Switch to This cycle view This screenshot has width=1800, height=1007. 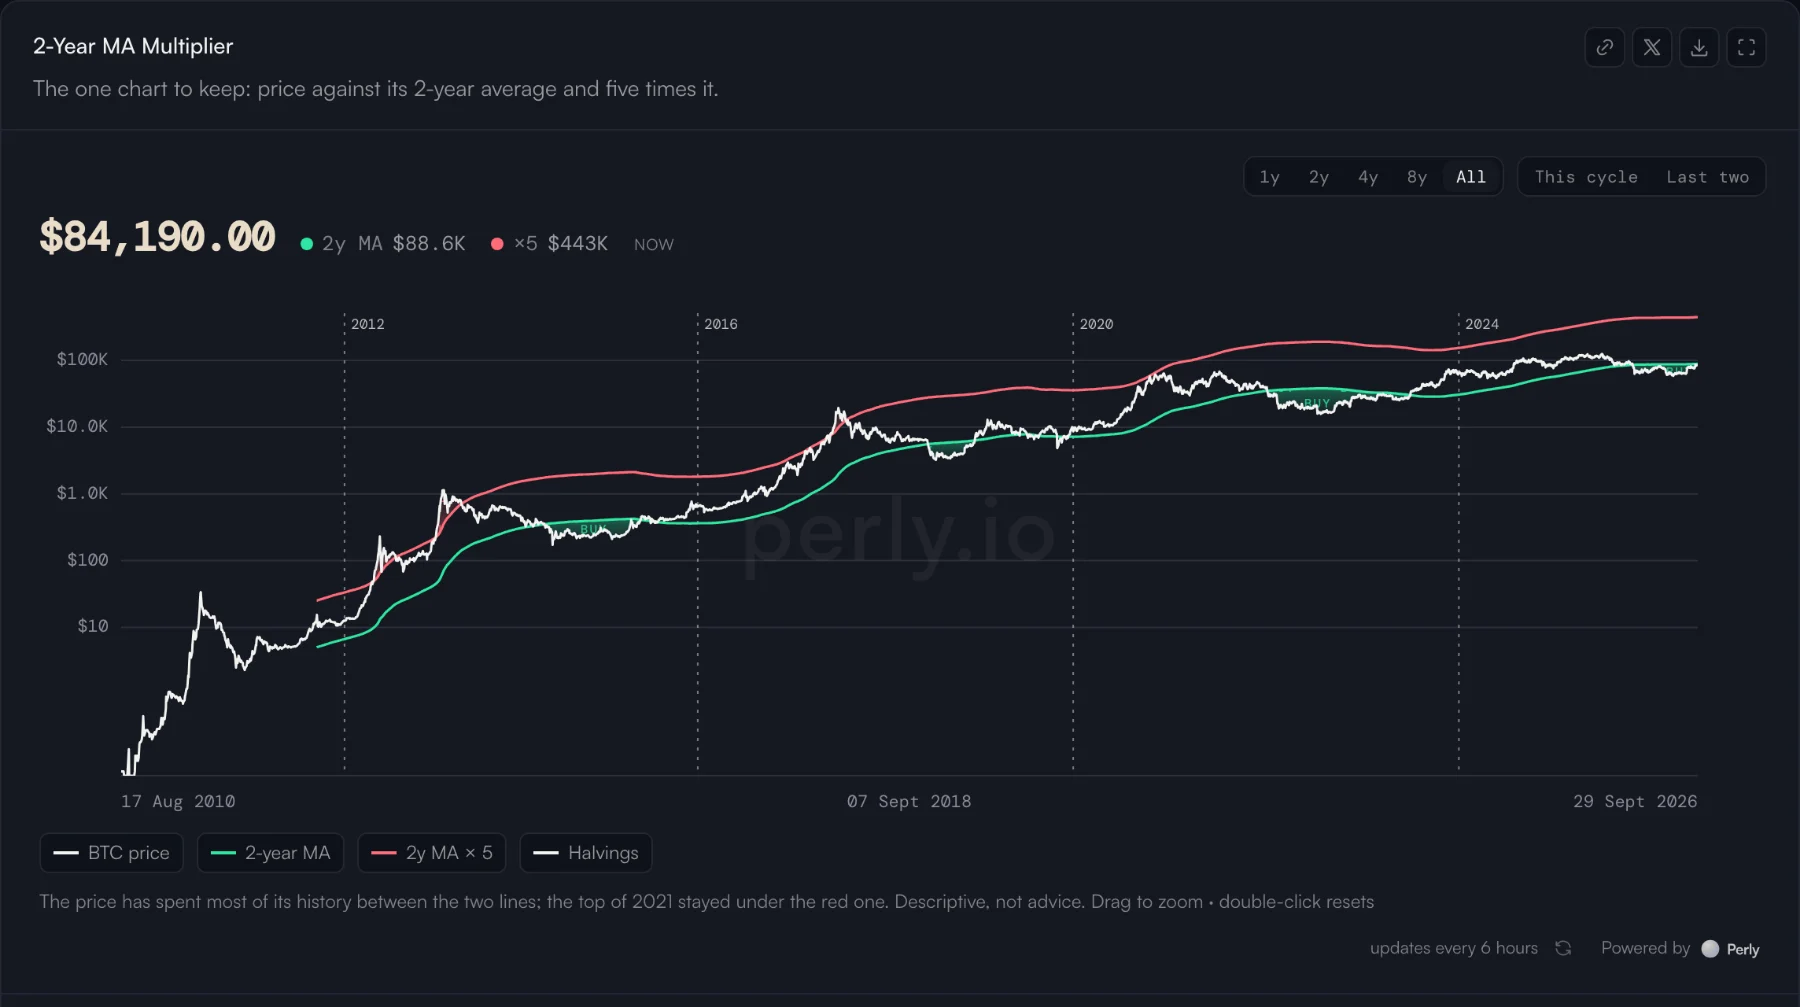click(1586, 177)
